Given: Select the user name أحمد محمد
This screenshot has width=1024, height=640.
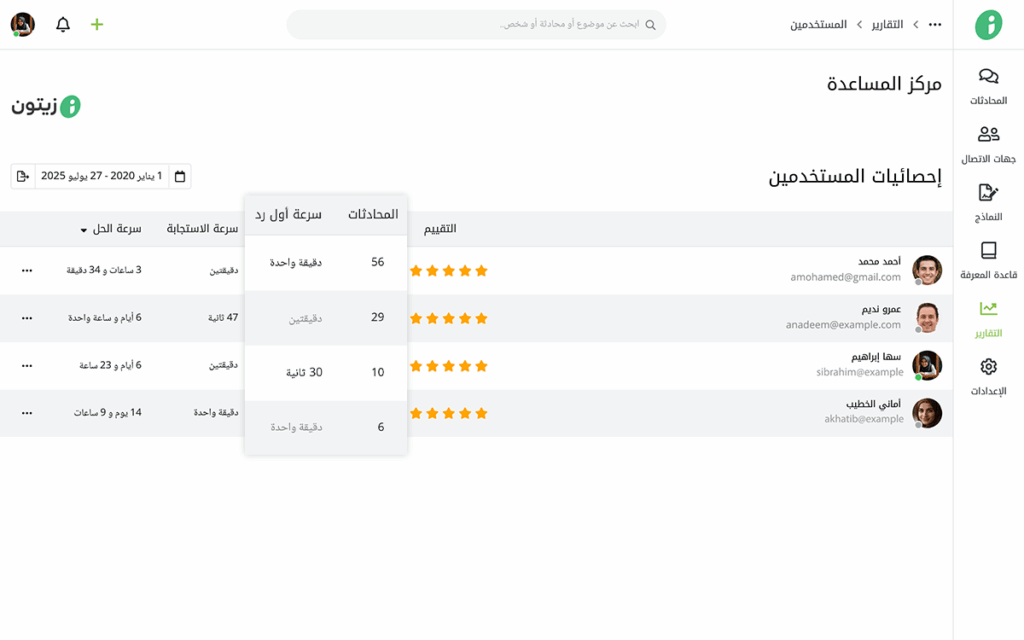Looking at the screenshot, I should pyautogui.click(x=880, y=261).
